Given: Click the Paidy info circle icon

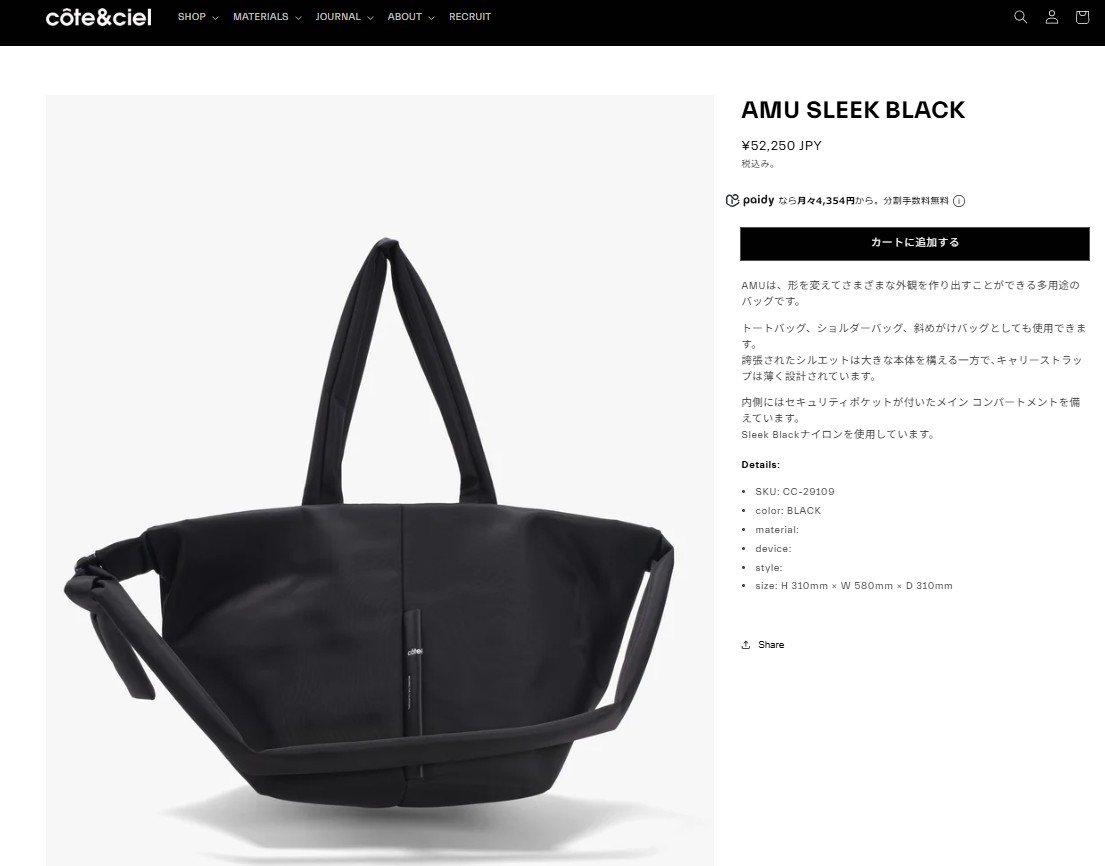Looking at the screenshot, I should pos(959,201).
